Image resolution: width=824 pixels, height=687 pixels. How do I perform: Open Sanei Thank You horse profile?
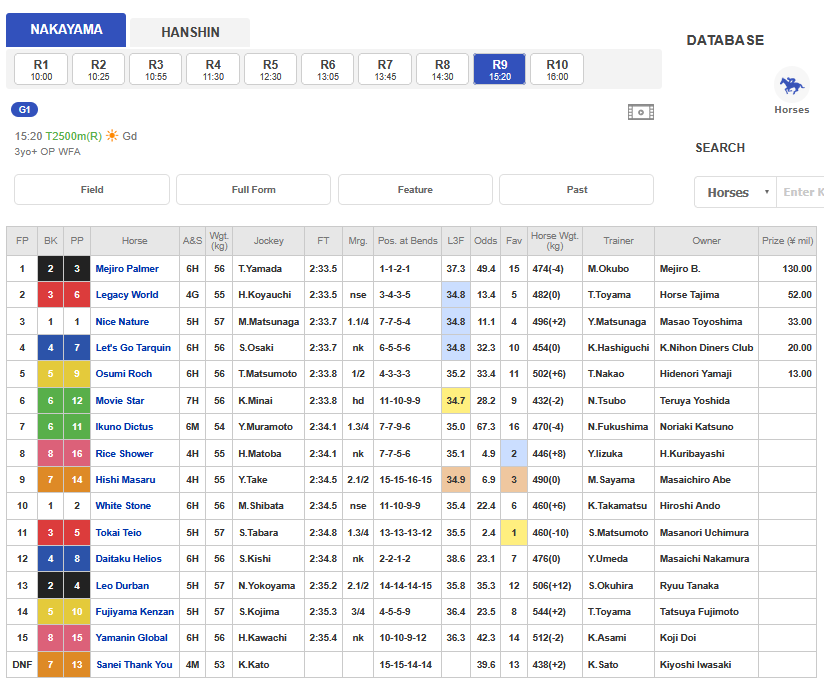(134, 664)
